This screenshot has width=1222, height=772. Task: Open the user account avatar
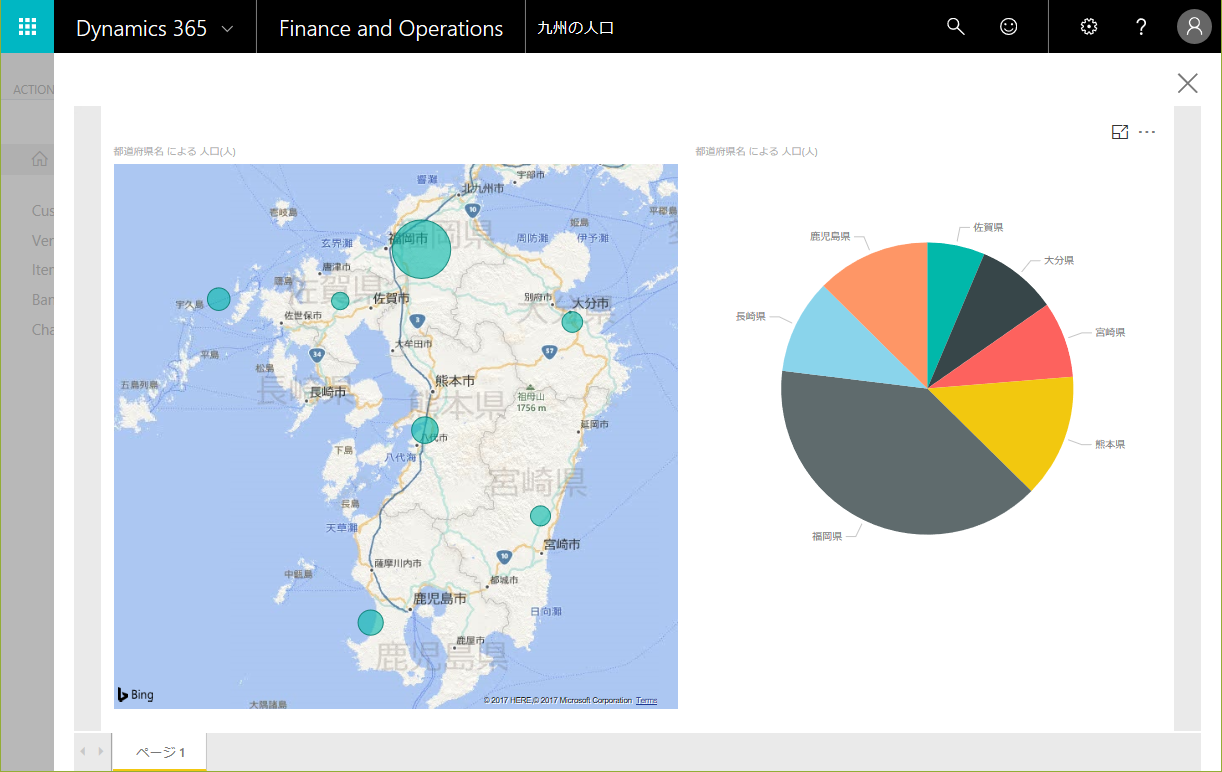(1194, 27)
